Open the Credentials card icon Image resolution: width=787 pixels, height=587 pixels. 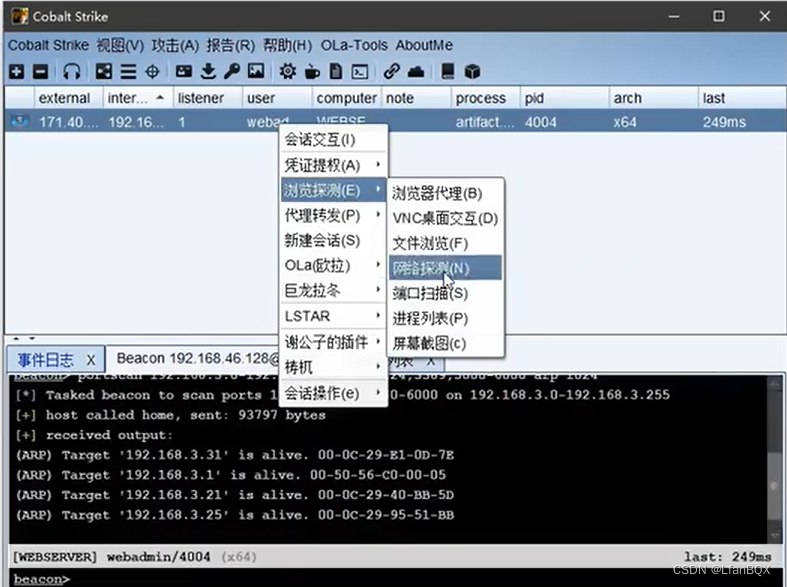[184, 72]
